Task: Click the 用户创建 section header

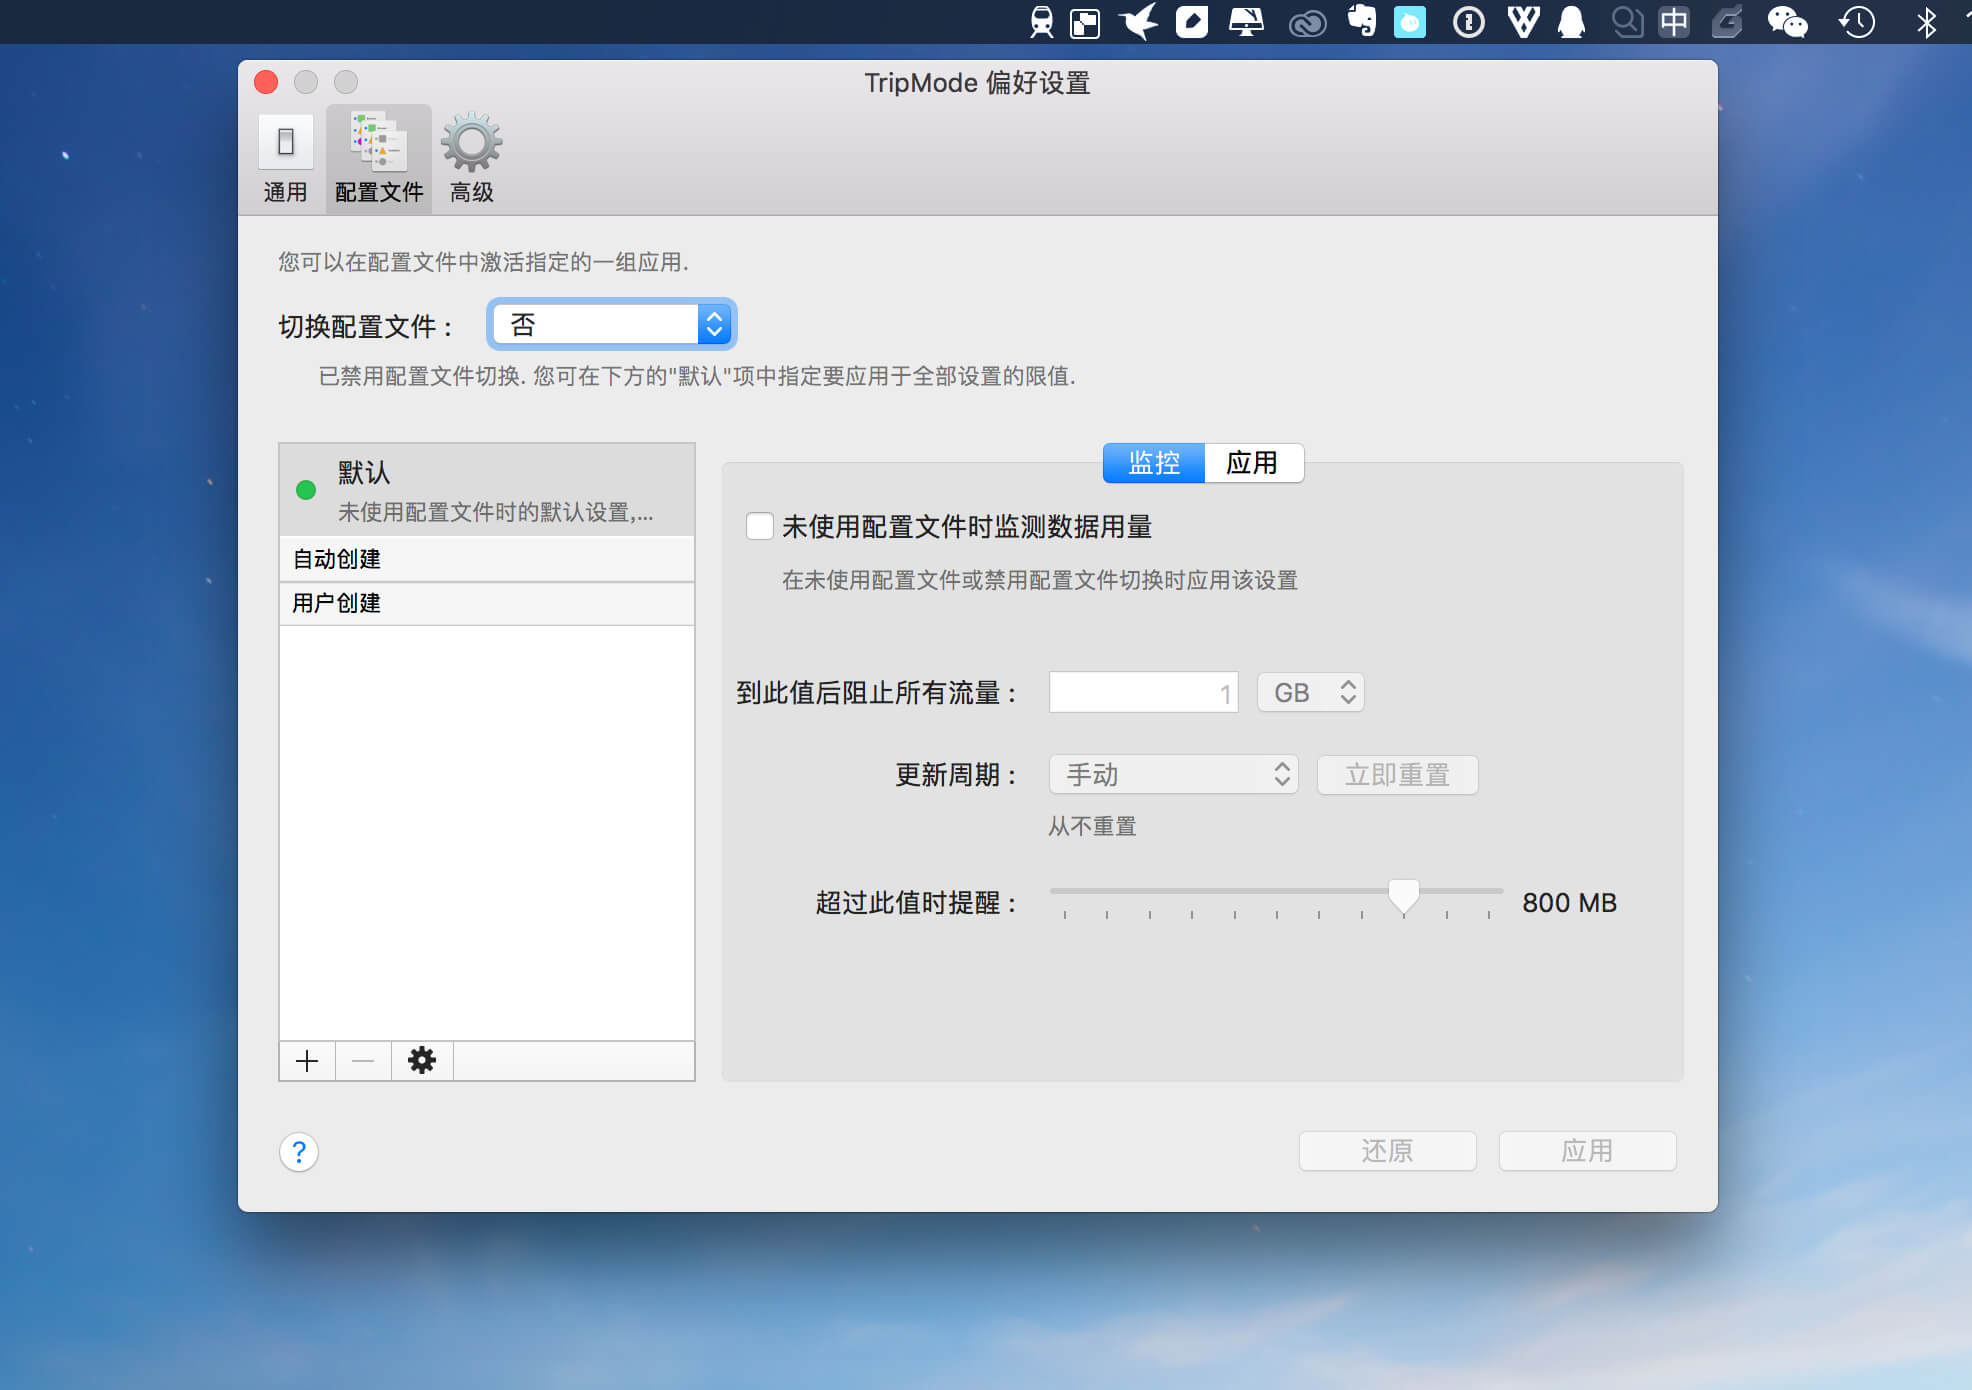Action: coord(487,603)
